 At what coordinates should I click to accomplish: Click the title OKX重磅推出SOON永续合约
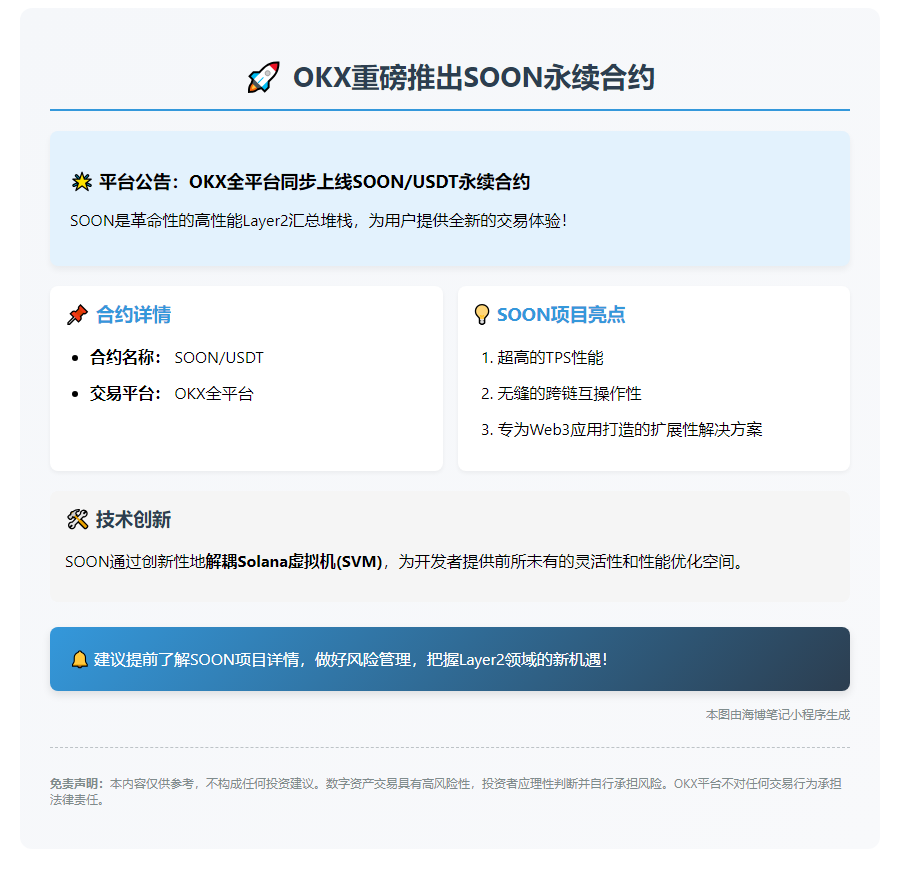coord(474,77)
